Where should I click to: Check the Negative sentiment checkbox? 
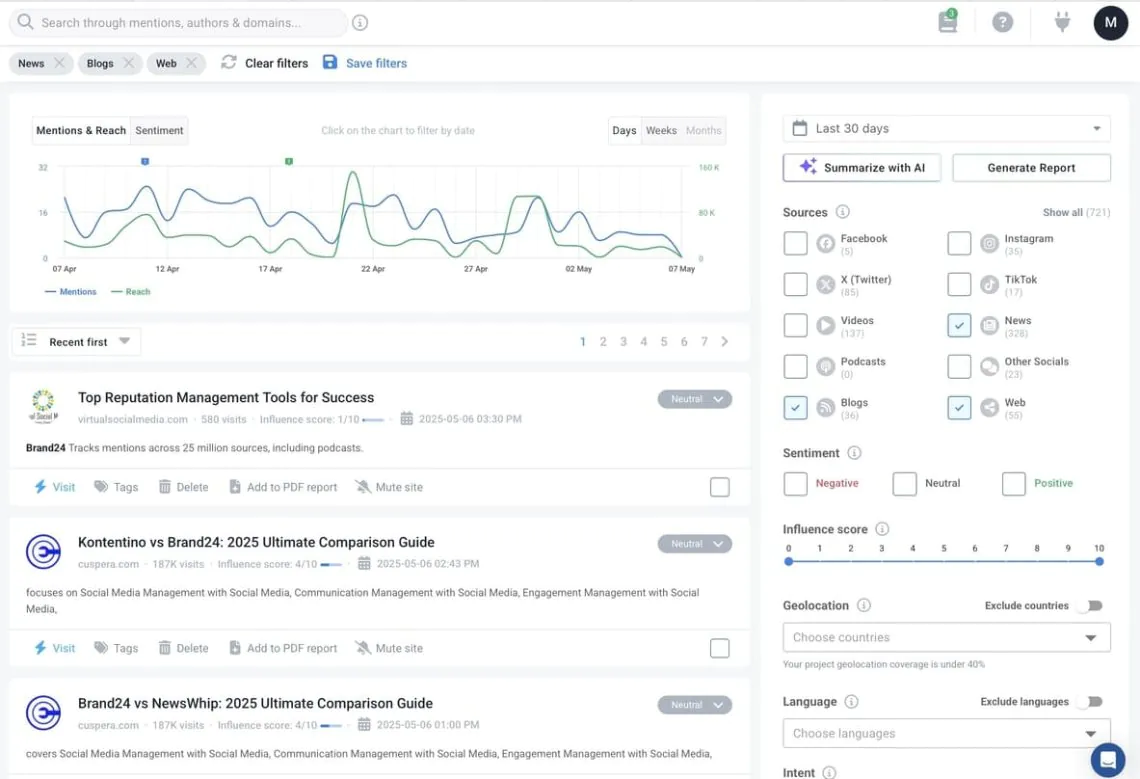click(x=795, y=484)
